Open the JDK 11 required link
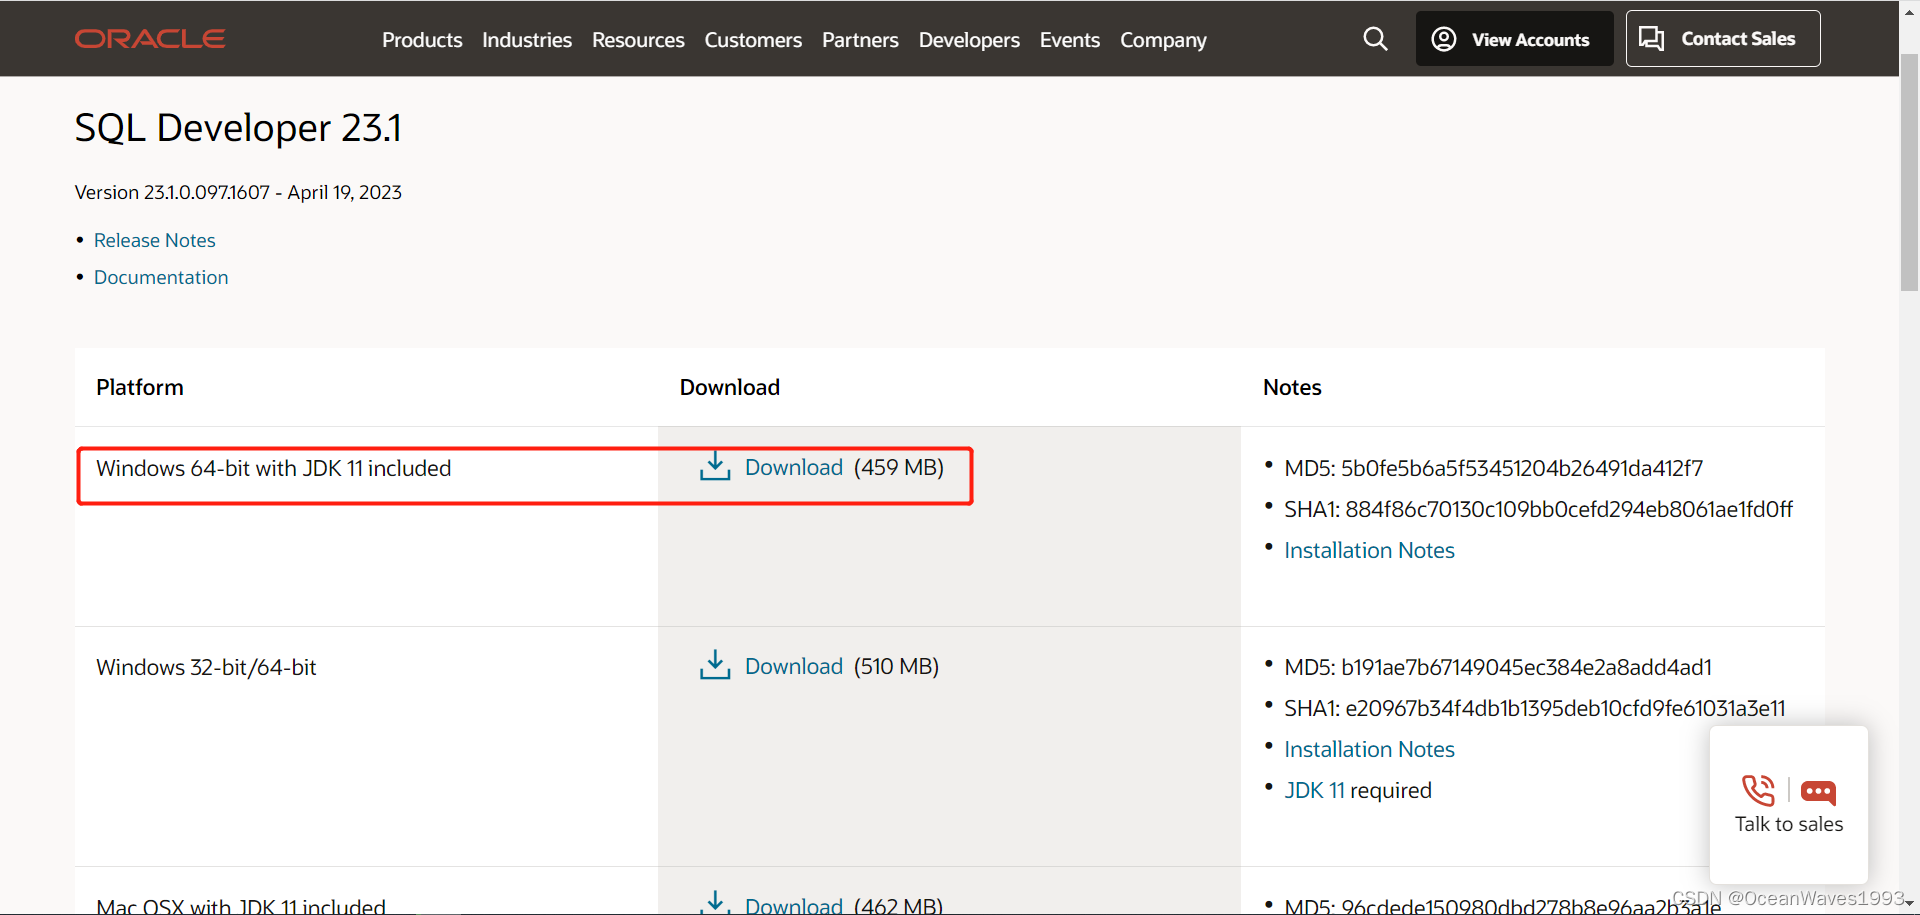Screen dimensions: 1920x915 (x=1314, y=790)
